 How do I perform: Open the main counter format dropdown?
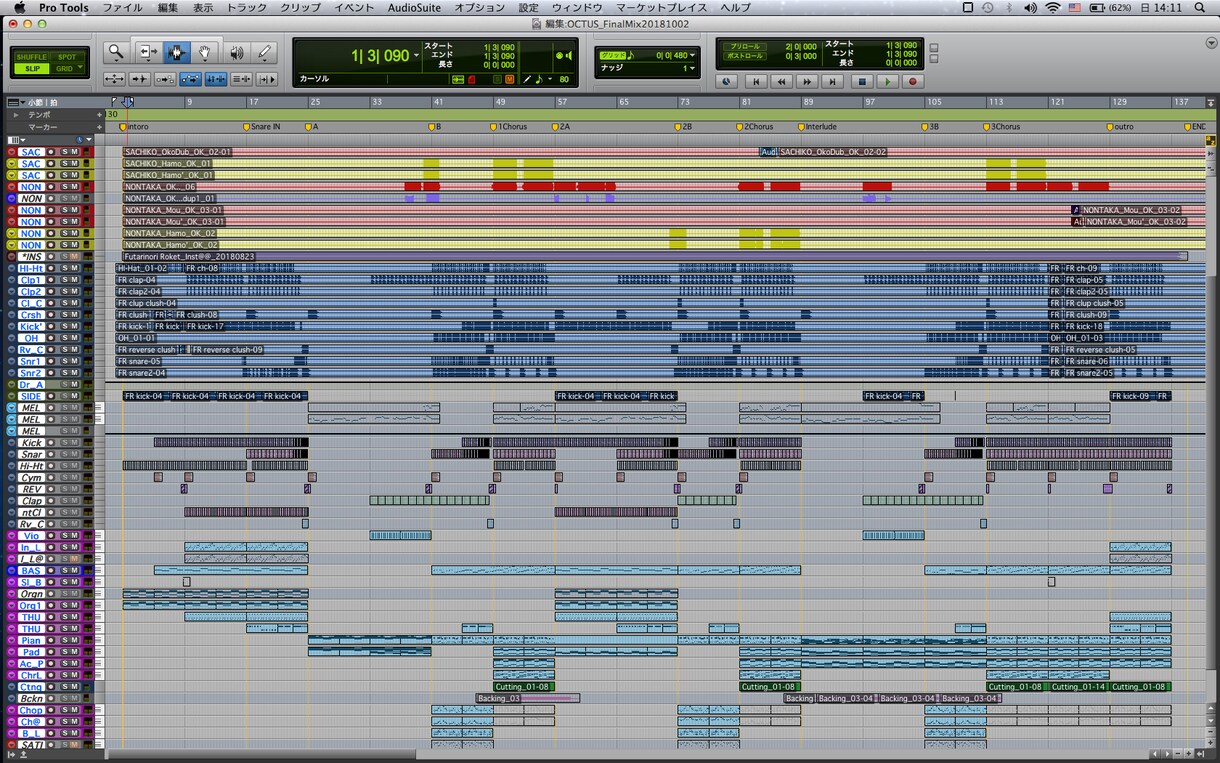coord(417,56)
